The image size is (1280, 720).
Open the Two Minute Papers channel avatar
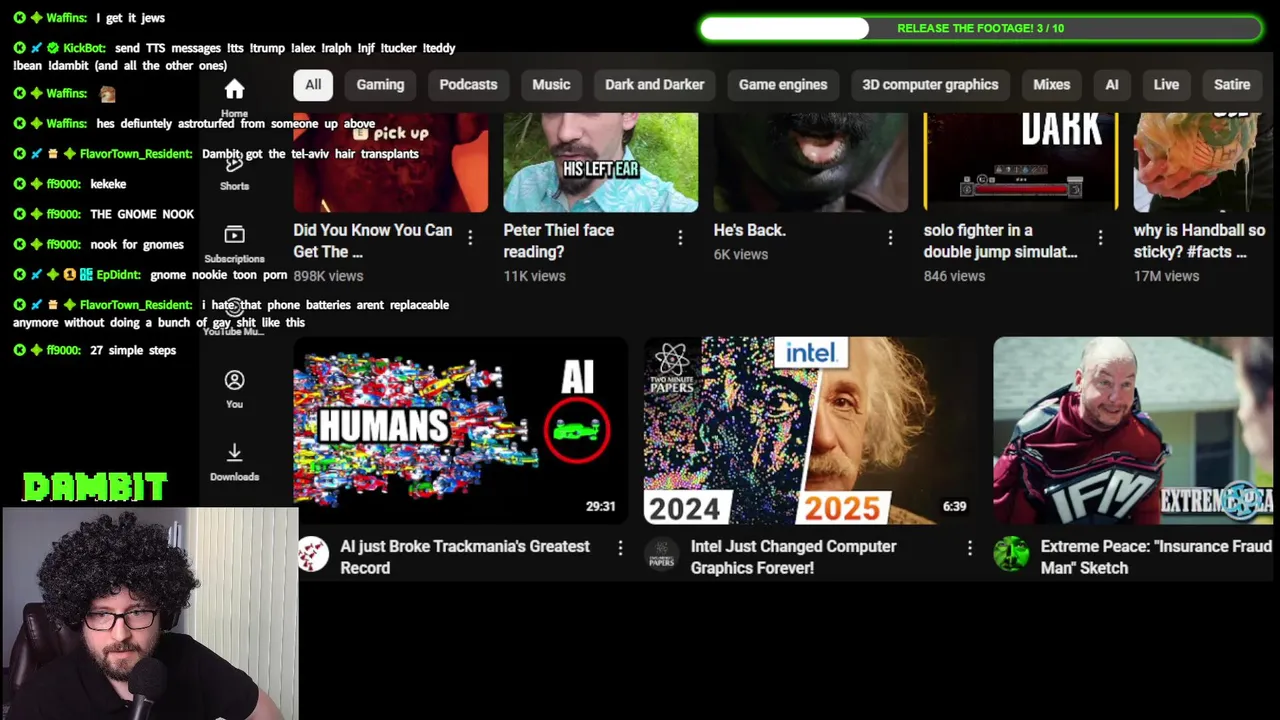tap(662, 554)
